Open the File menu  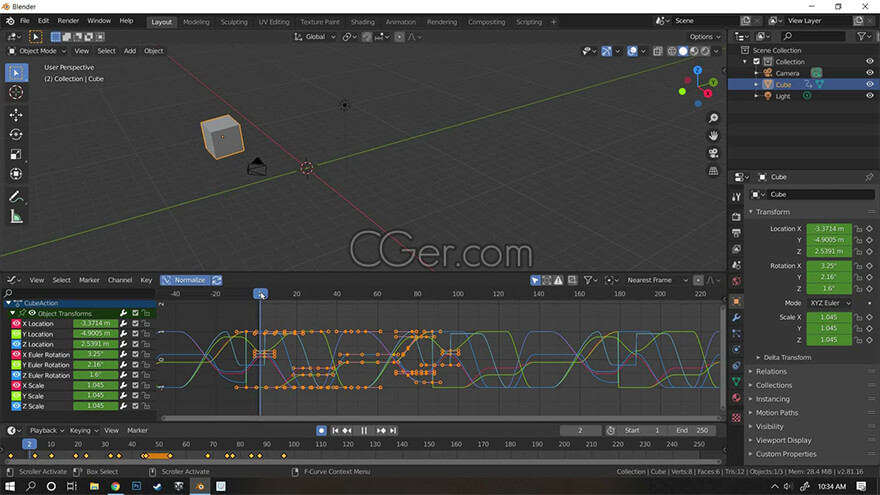[x=25, y=21]
